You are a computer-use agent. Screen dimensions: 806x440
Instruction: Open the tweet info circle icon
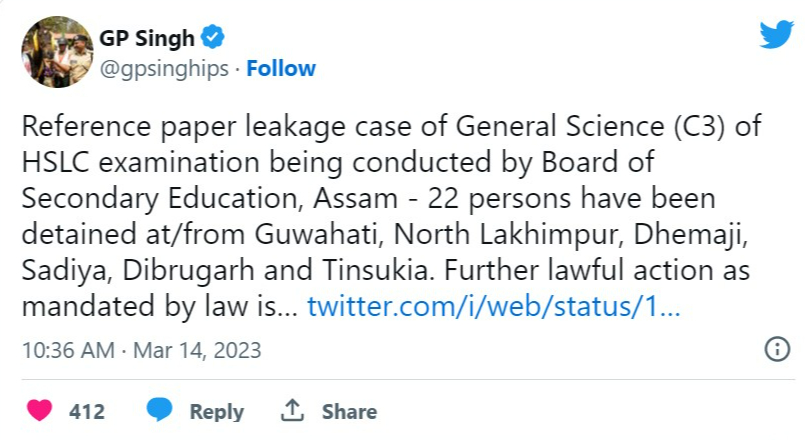(x=776, y=349)
